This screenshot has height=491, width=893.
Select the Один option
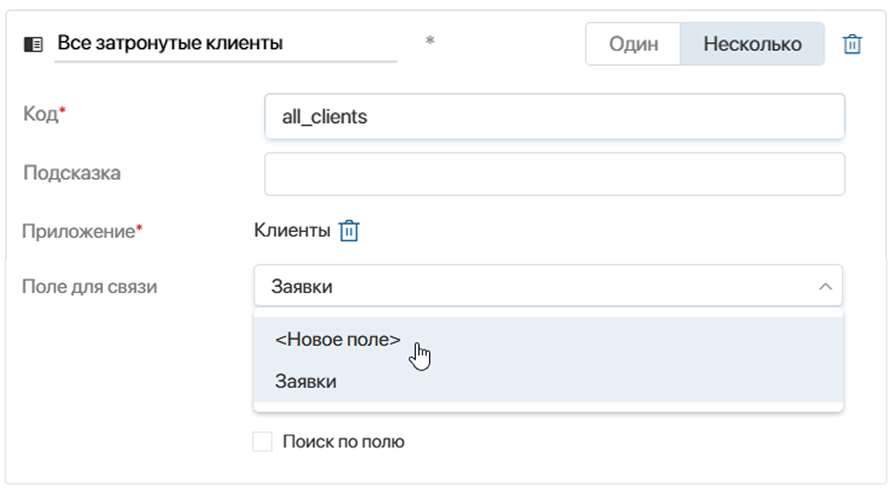coord(633,44)
